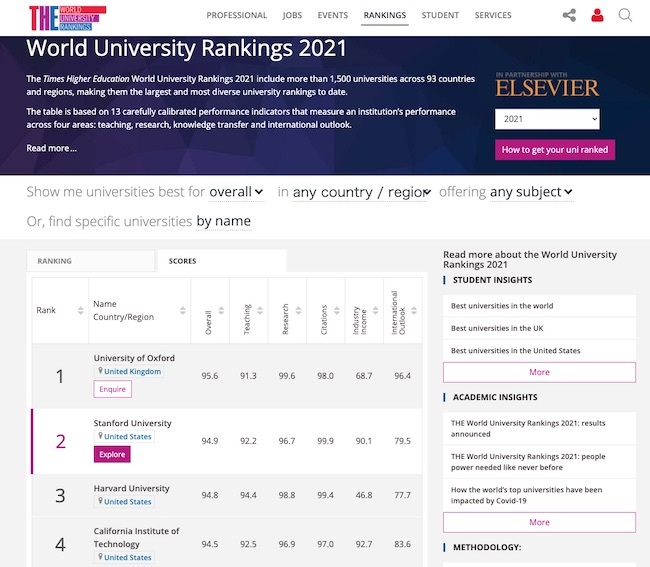The width and height of the screenshot is (650, 567).
Task: Open Harvard University link
Action: point(131,488)
